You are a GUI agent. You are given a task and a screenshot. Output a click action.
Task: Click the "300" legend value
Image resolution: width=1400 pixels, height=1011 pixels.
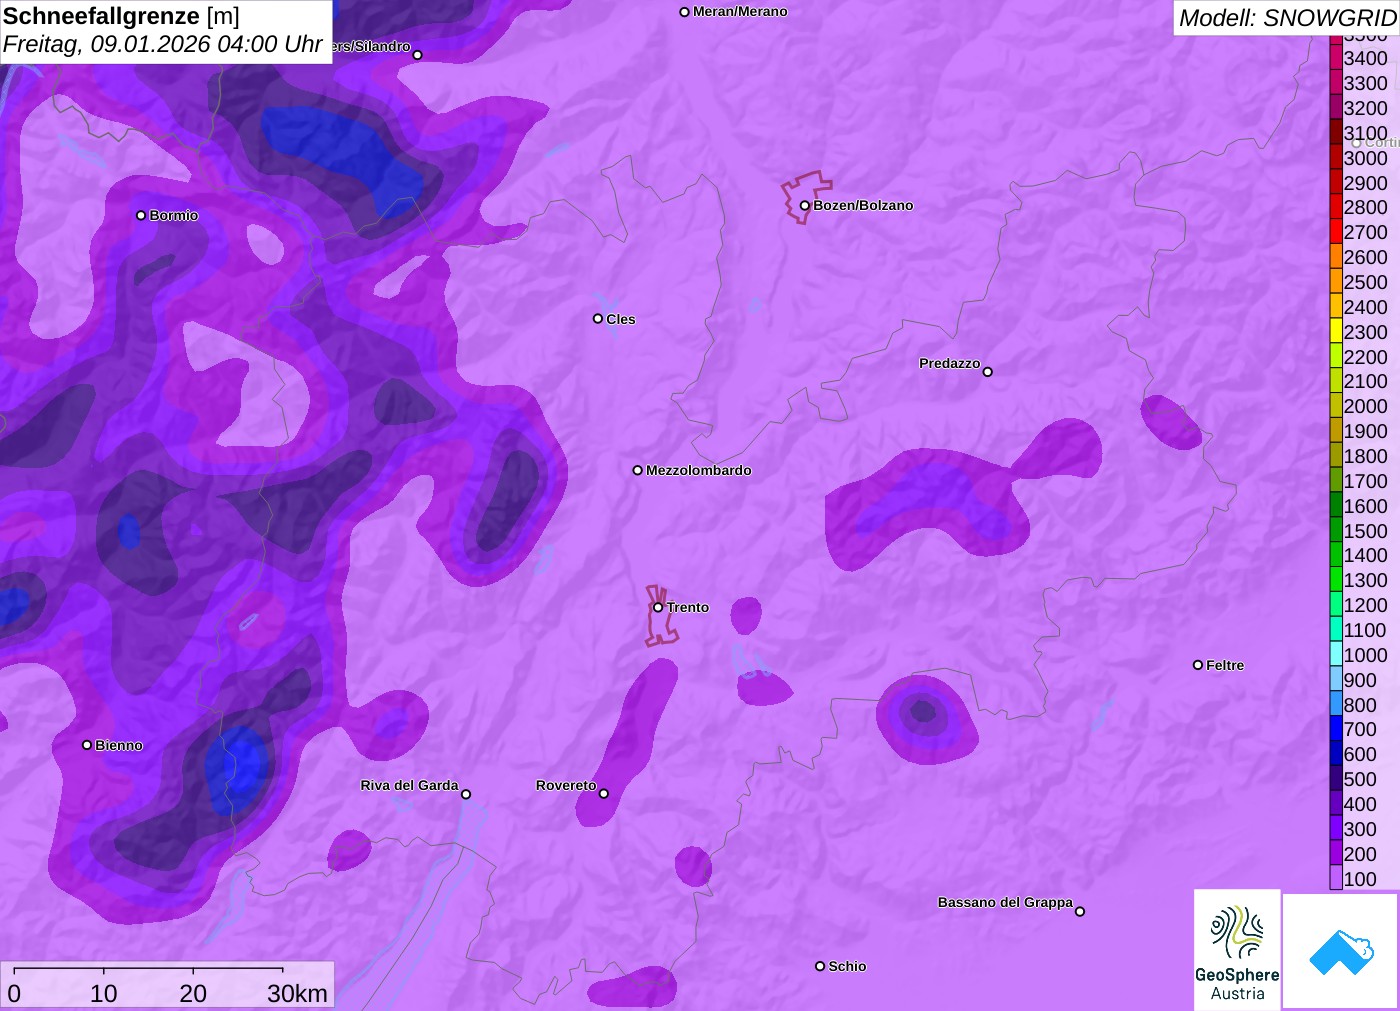pyautogui.click(x=1360, y=829)
